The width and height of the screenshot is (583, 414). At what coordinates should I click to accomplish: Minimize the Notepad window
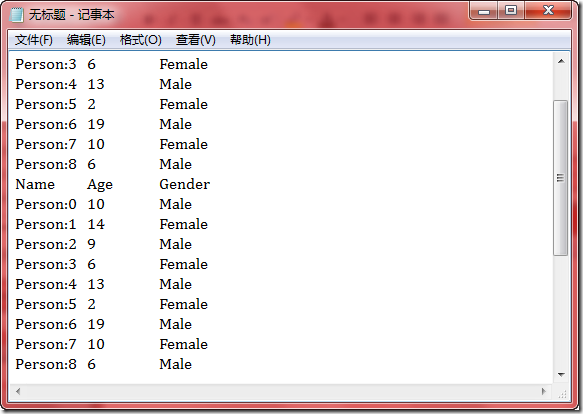484,11
